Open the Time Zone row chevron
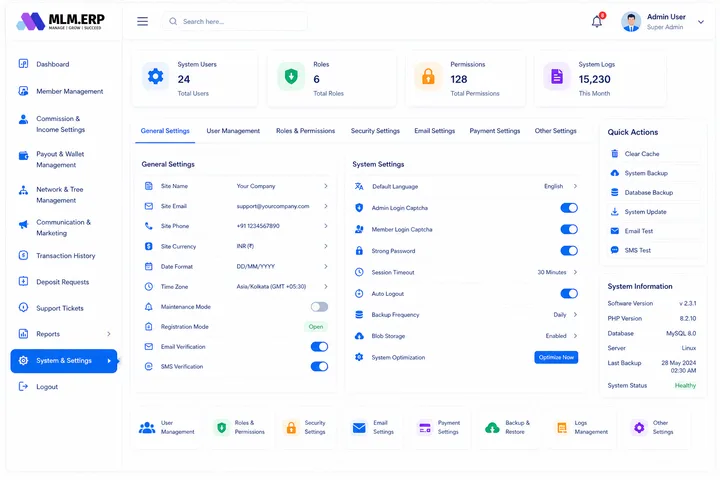The image size is (720, 480). 326,286
